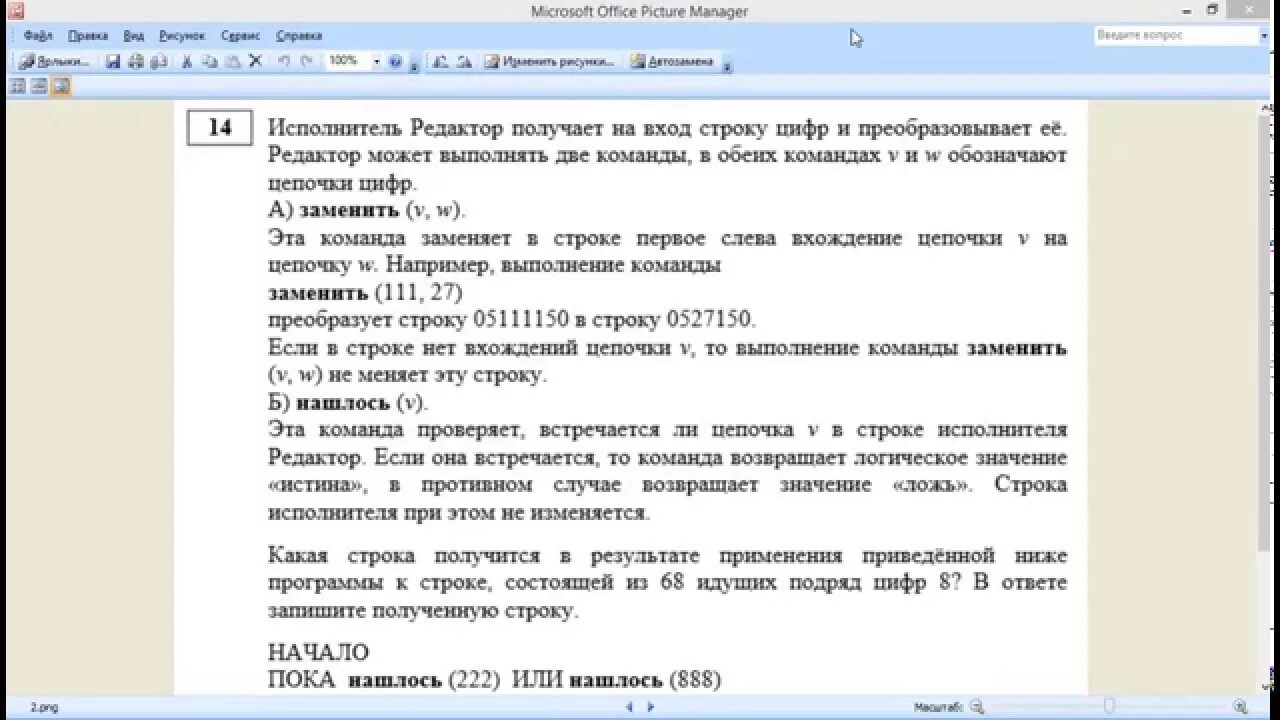Screen dimensions: 1280x720
Task: Go to previous picture arrow
Action: [x=629, y=707]
